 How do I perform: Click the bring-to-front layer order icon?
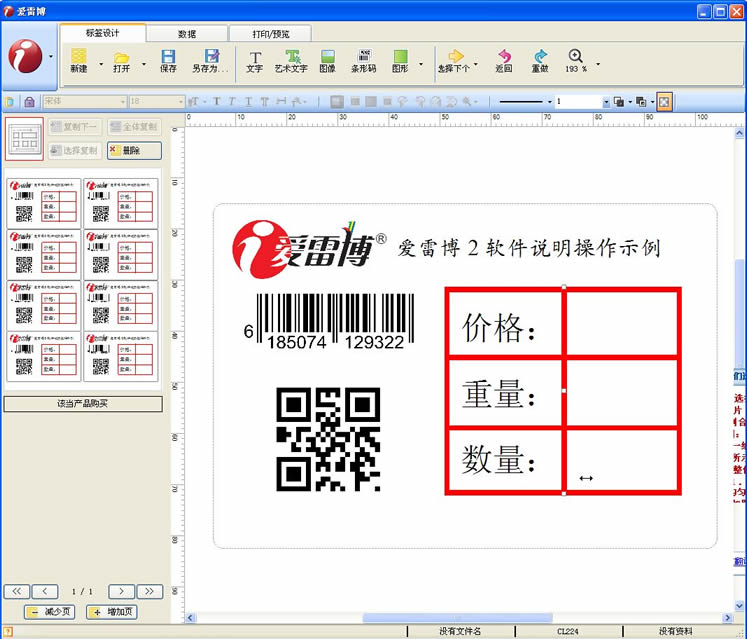point(619,101)
